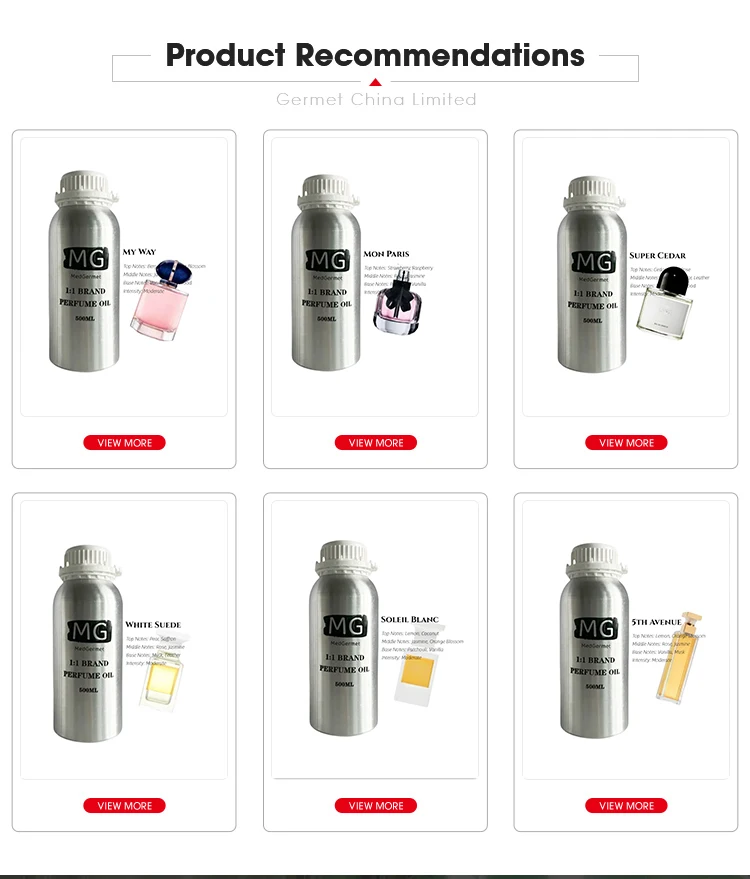Click the black-capped Super Cedar bottle

tap(665, 304)
